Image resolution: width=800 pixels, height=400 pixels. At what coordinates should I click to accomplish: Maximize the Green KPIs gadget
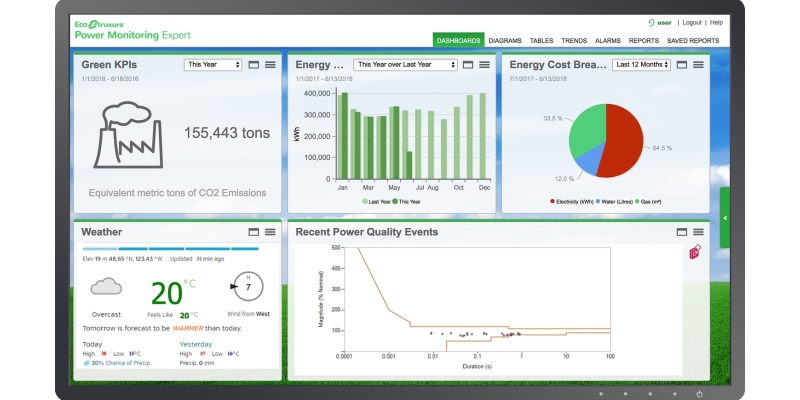253,65
